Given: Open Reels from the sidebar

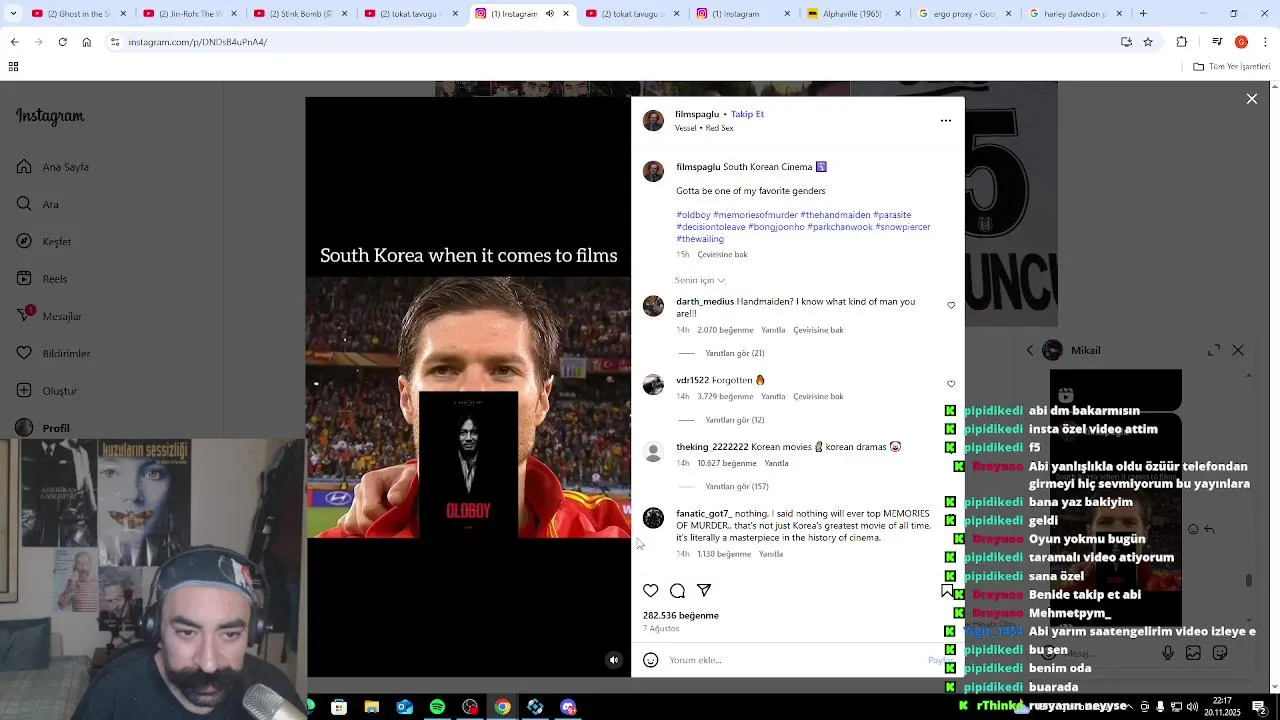Looking at the screenshot, I should [42, 279].
